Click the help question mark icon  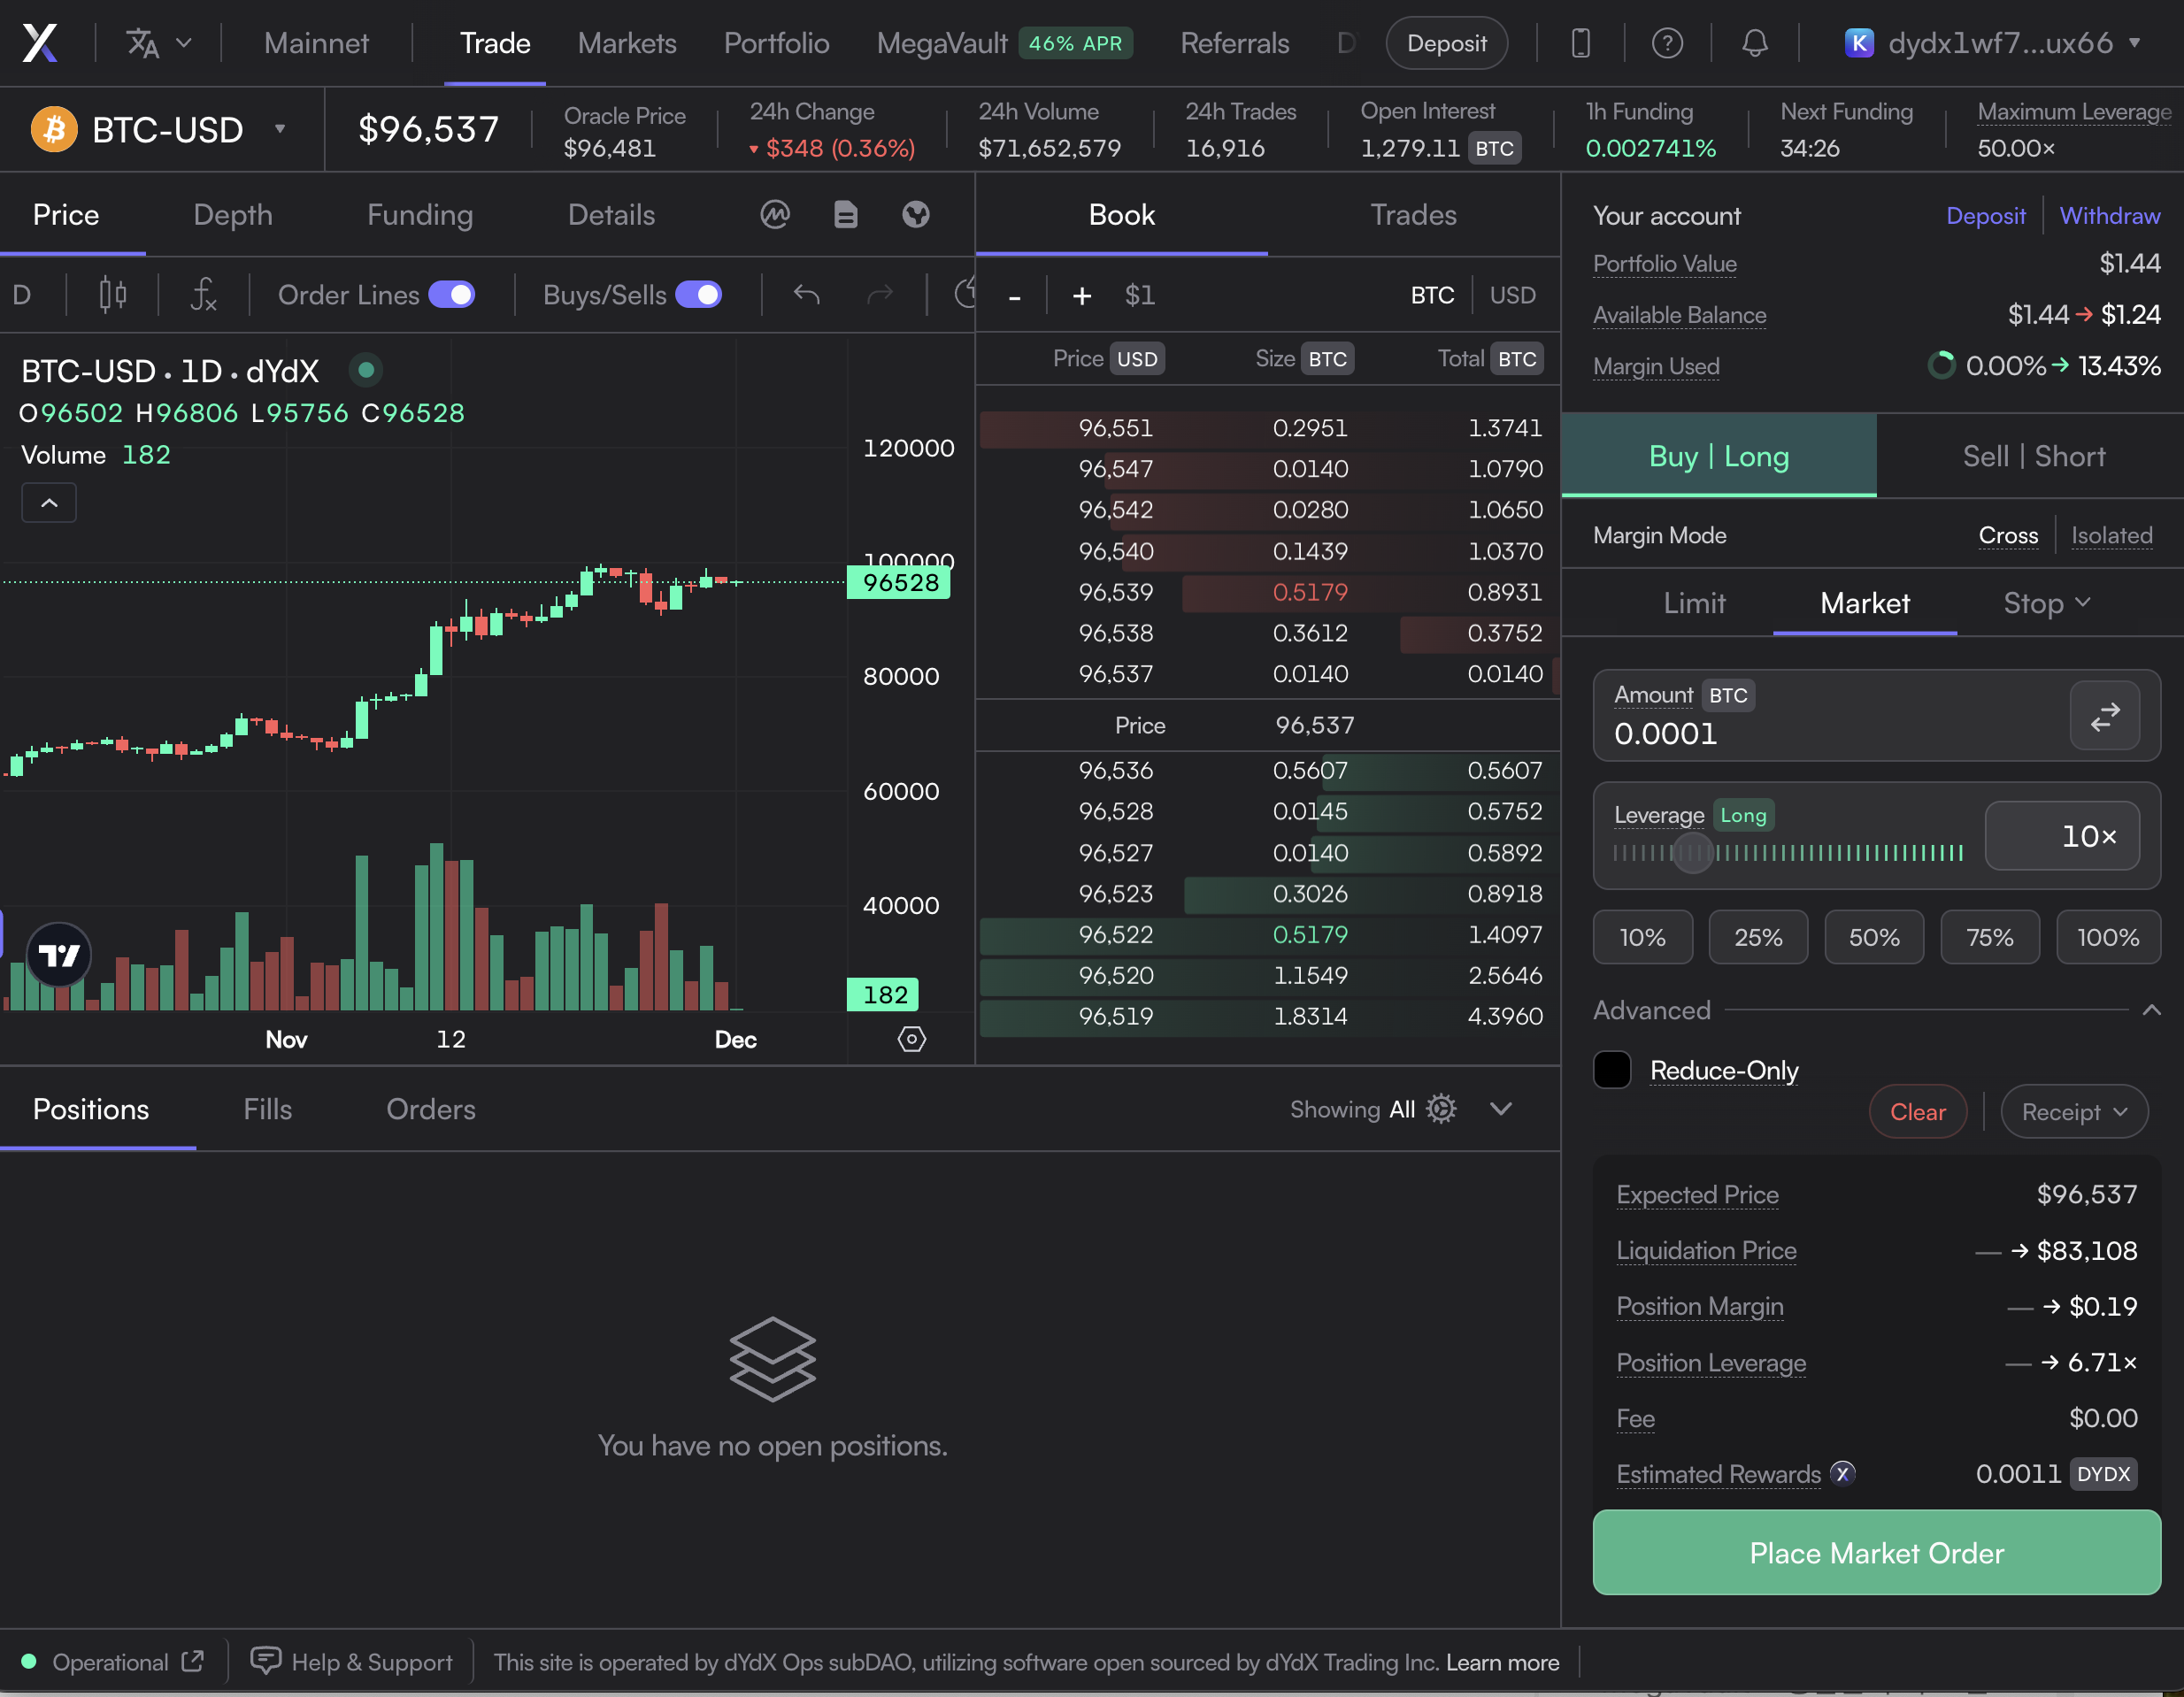pyautogui.click(x=1667, y=43)
